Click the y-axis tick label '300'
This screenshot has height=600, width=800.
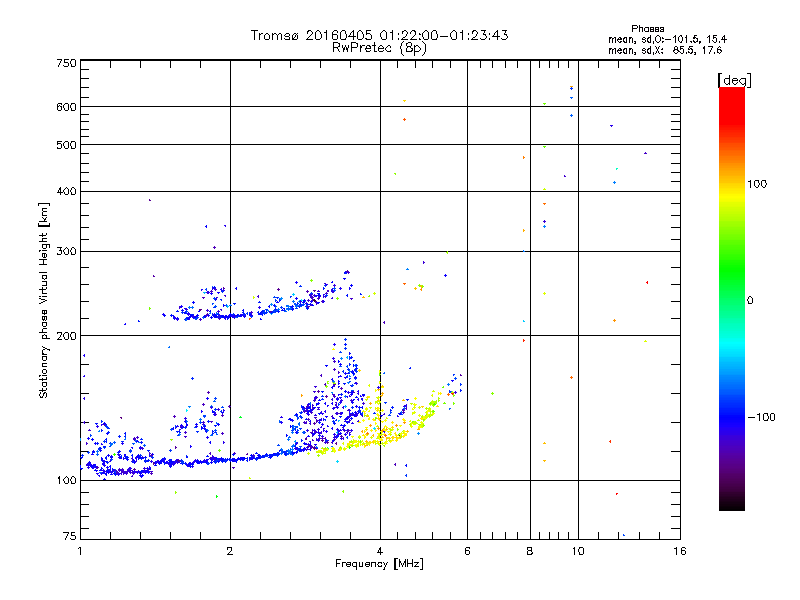pos(67,251)
